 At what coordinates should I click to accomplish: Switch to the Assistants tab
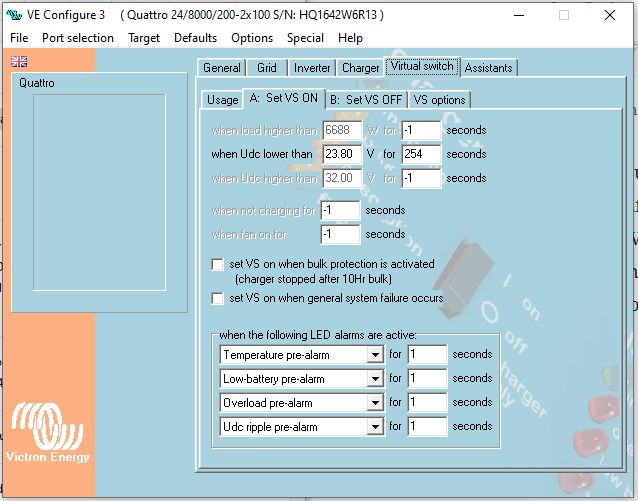[489, 68]
